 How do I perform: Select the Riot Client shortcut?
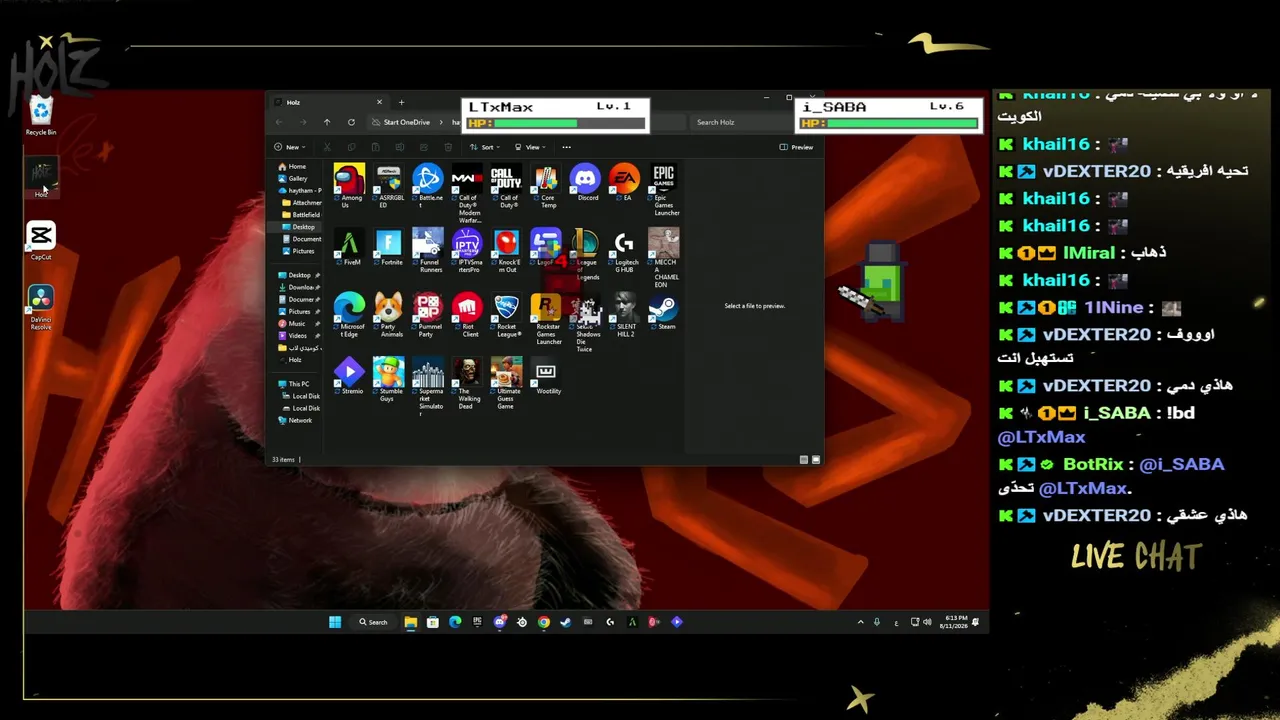tap(467, 315)
